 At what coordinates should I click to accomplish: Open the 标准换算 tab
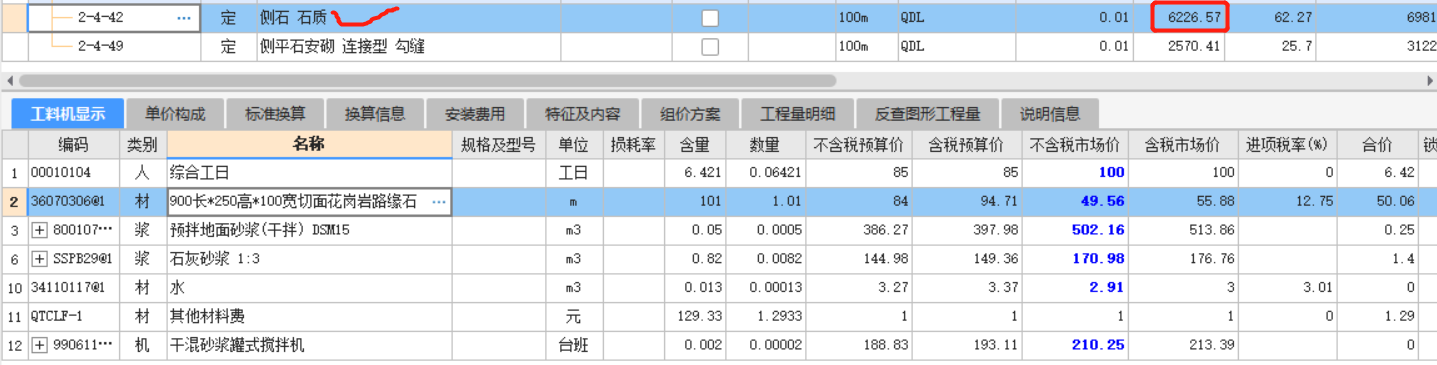pyautogui.click(x=275, y=113)
